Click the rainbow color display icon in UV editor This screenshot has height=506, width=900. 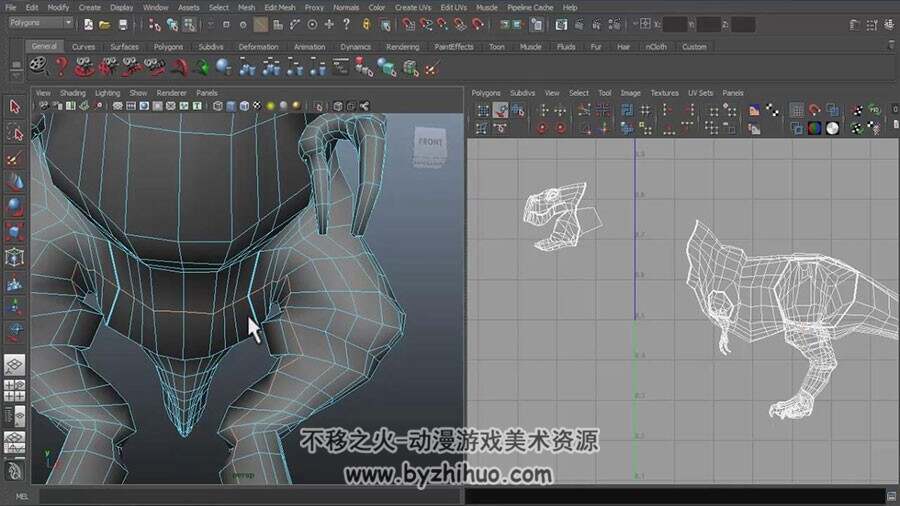coord(814,129)
